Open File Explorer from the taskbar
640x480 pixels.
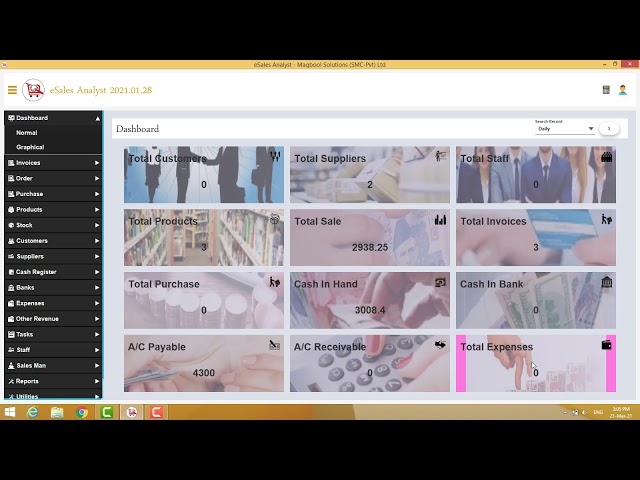coord(57,412)
